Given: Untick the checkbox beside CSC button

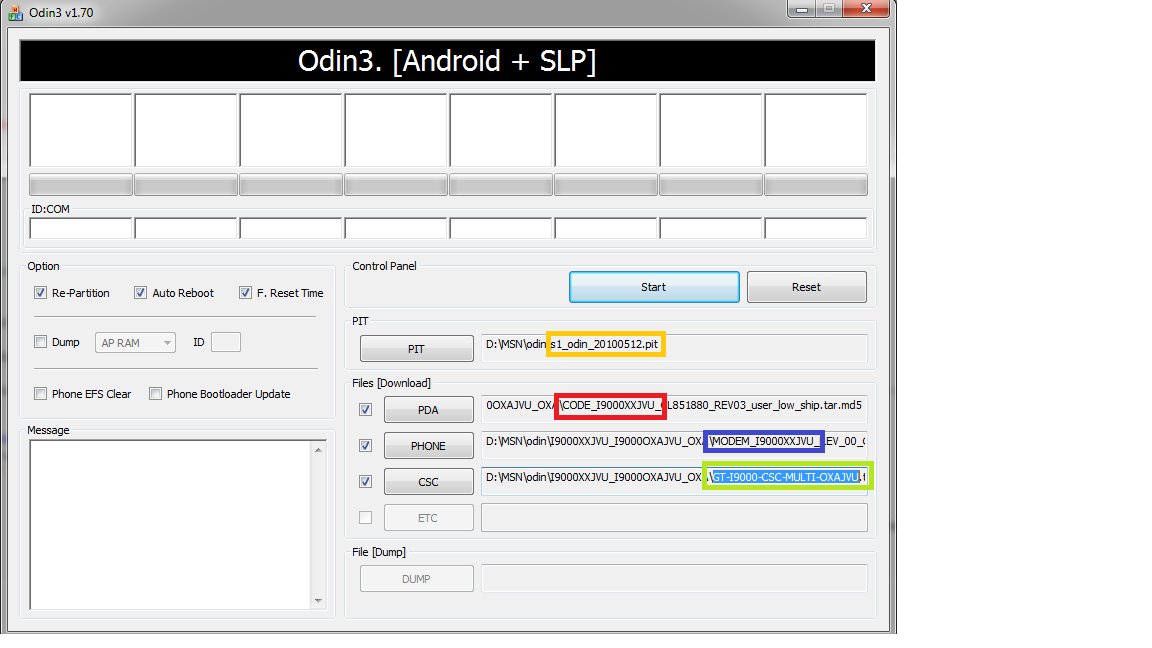Looking at the screenshot, I should pyautogui.click(x=365, y=481).
